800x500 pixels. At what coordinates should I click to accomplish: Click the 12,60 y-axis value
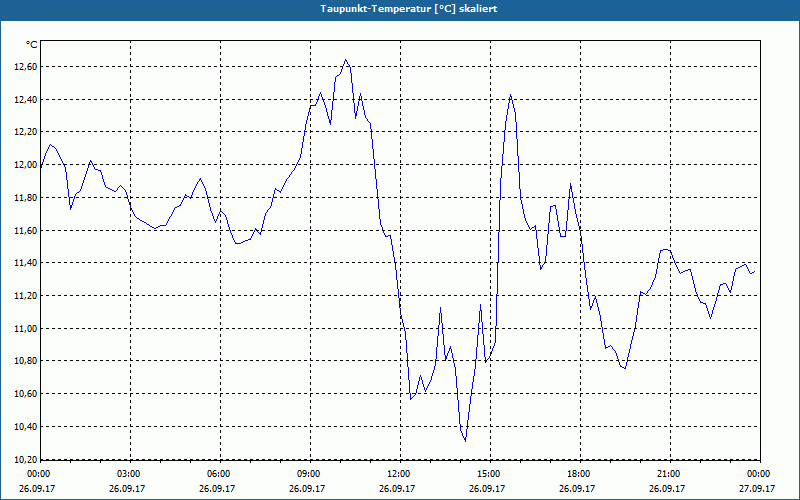coord(25,67)
